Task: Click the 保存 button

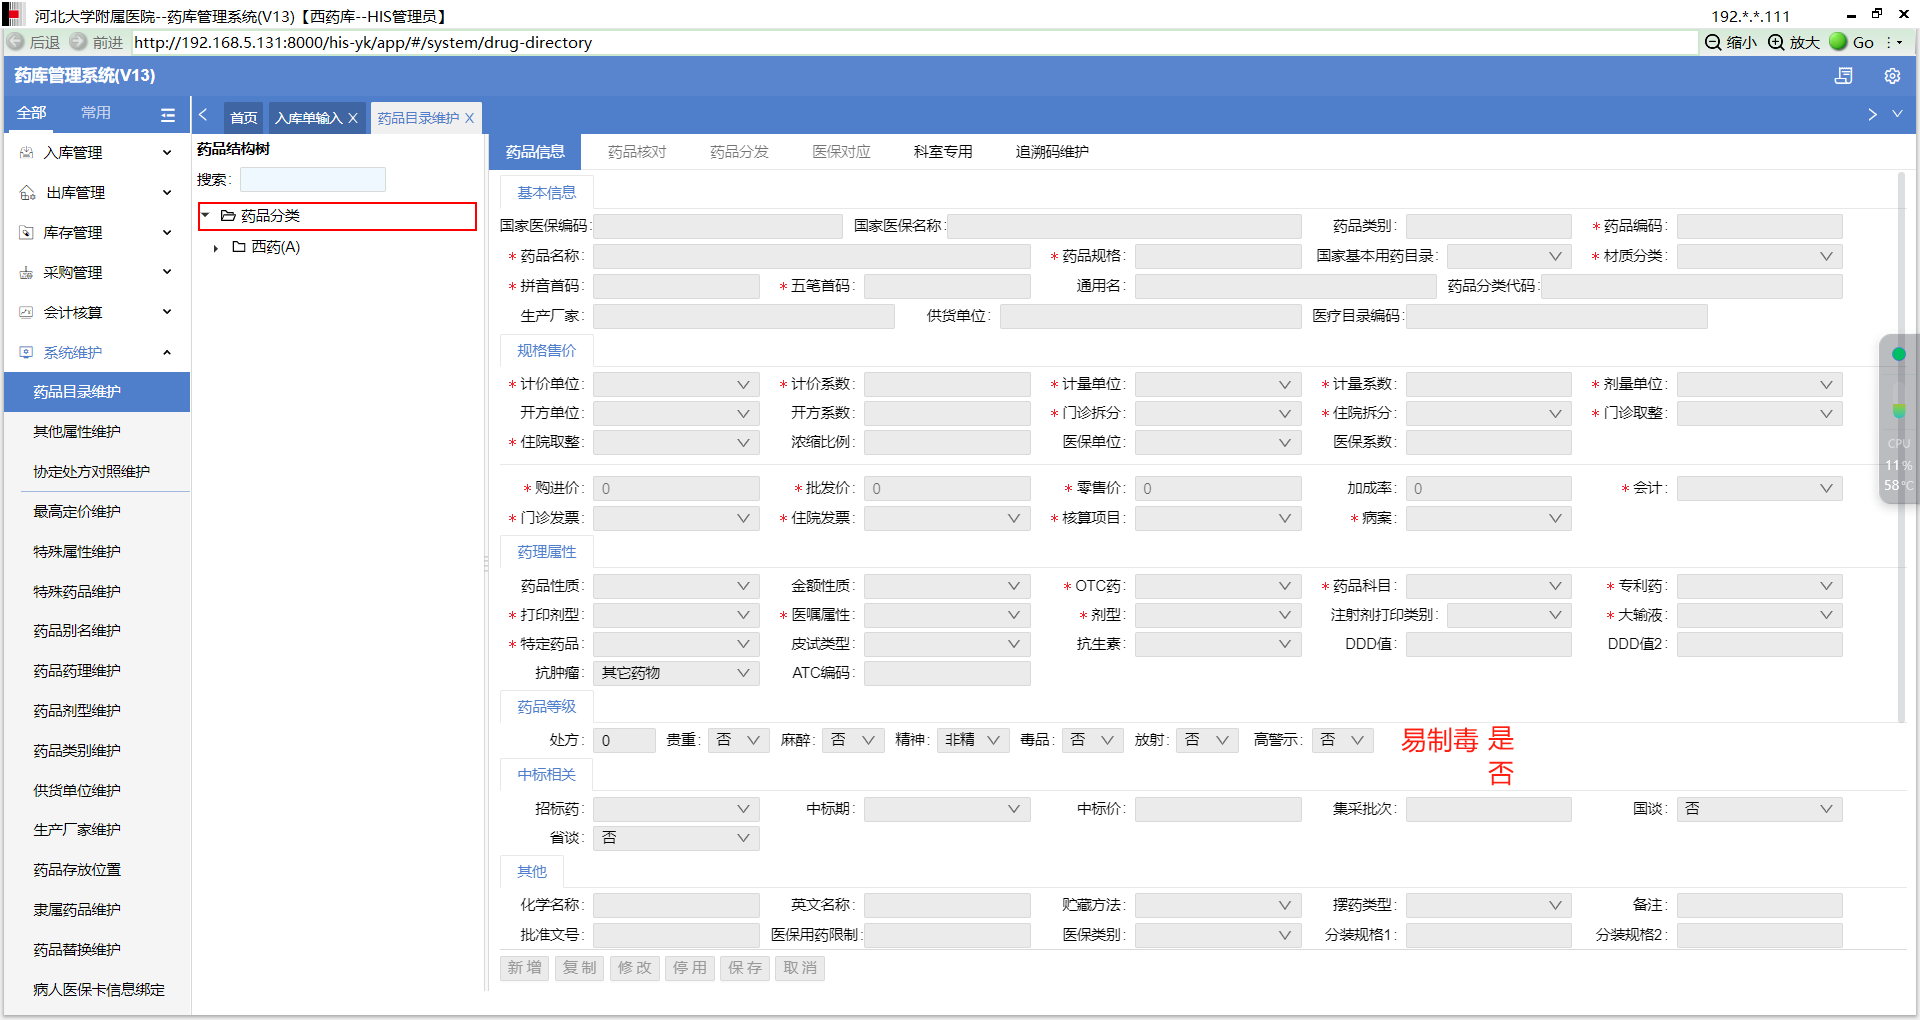Action: click(745, 968)
